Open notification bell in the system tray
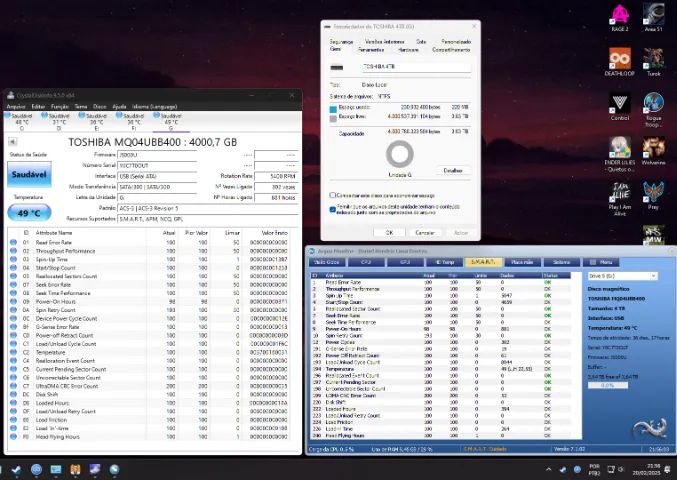 668,470
